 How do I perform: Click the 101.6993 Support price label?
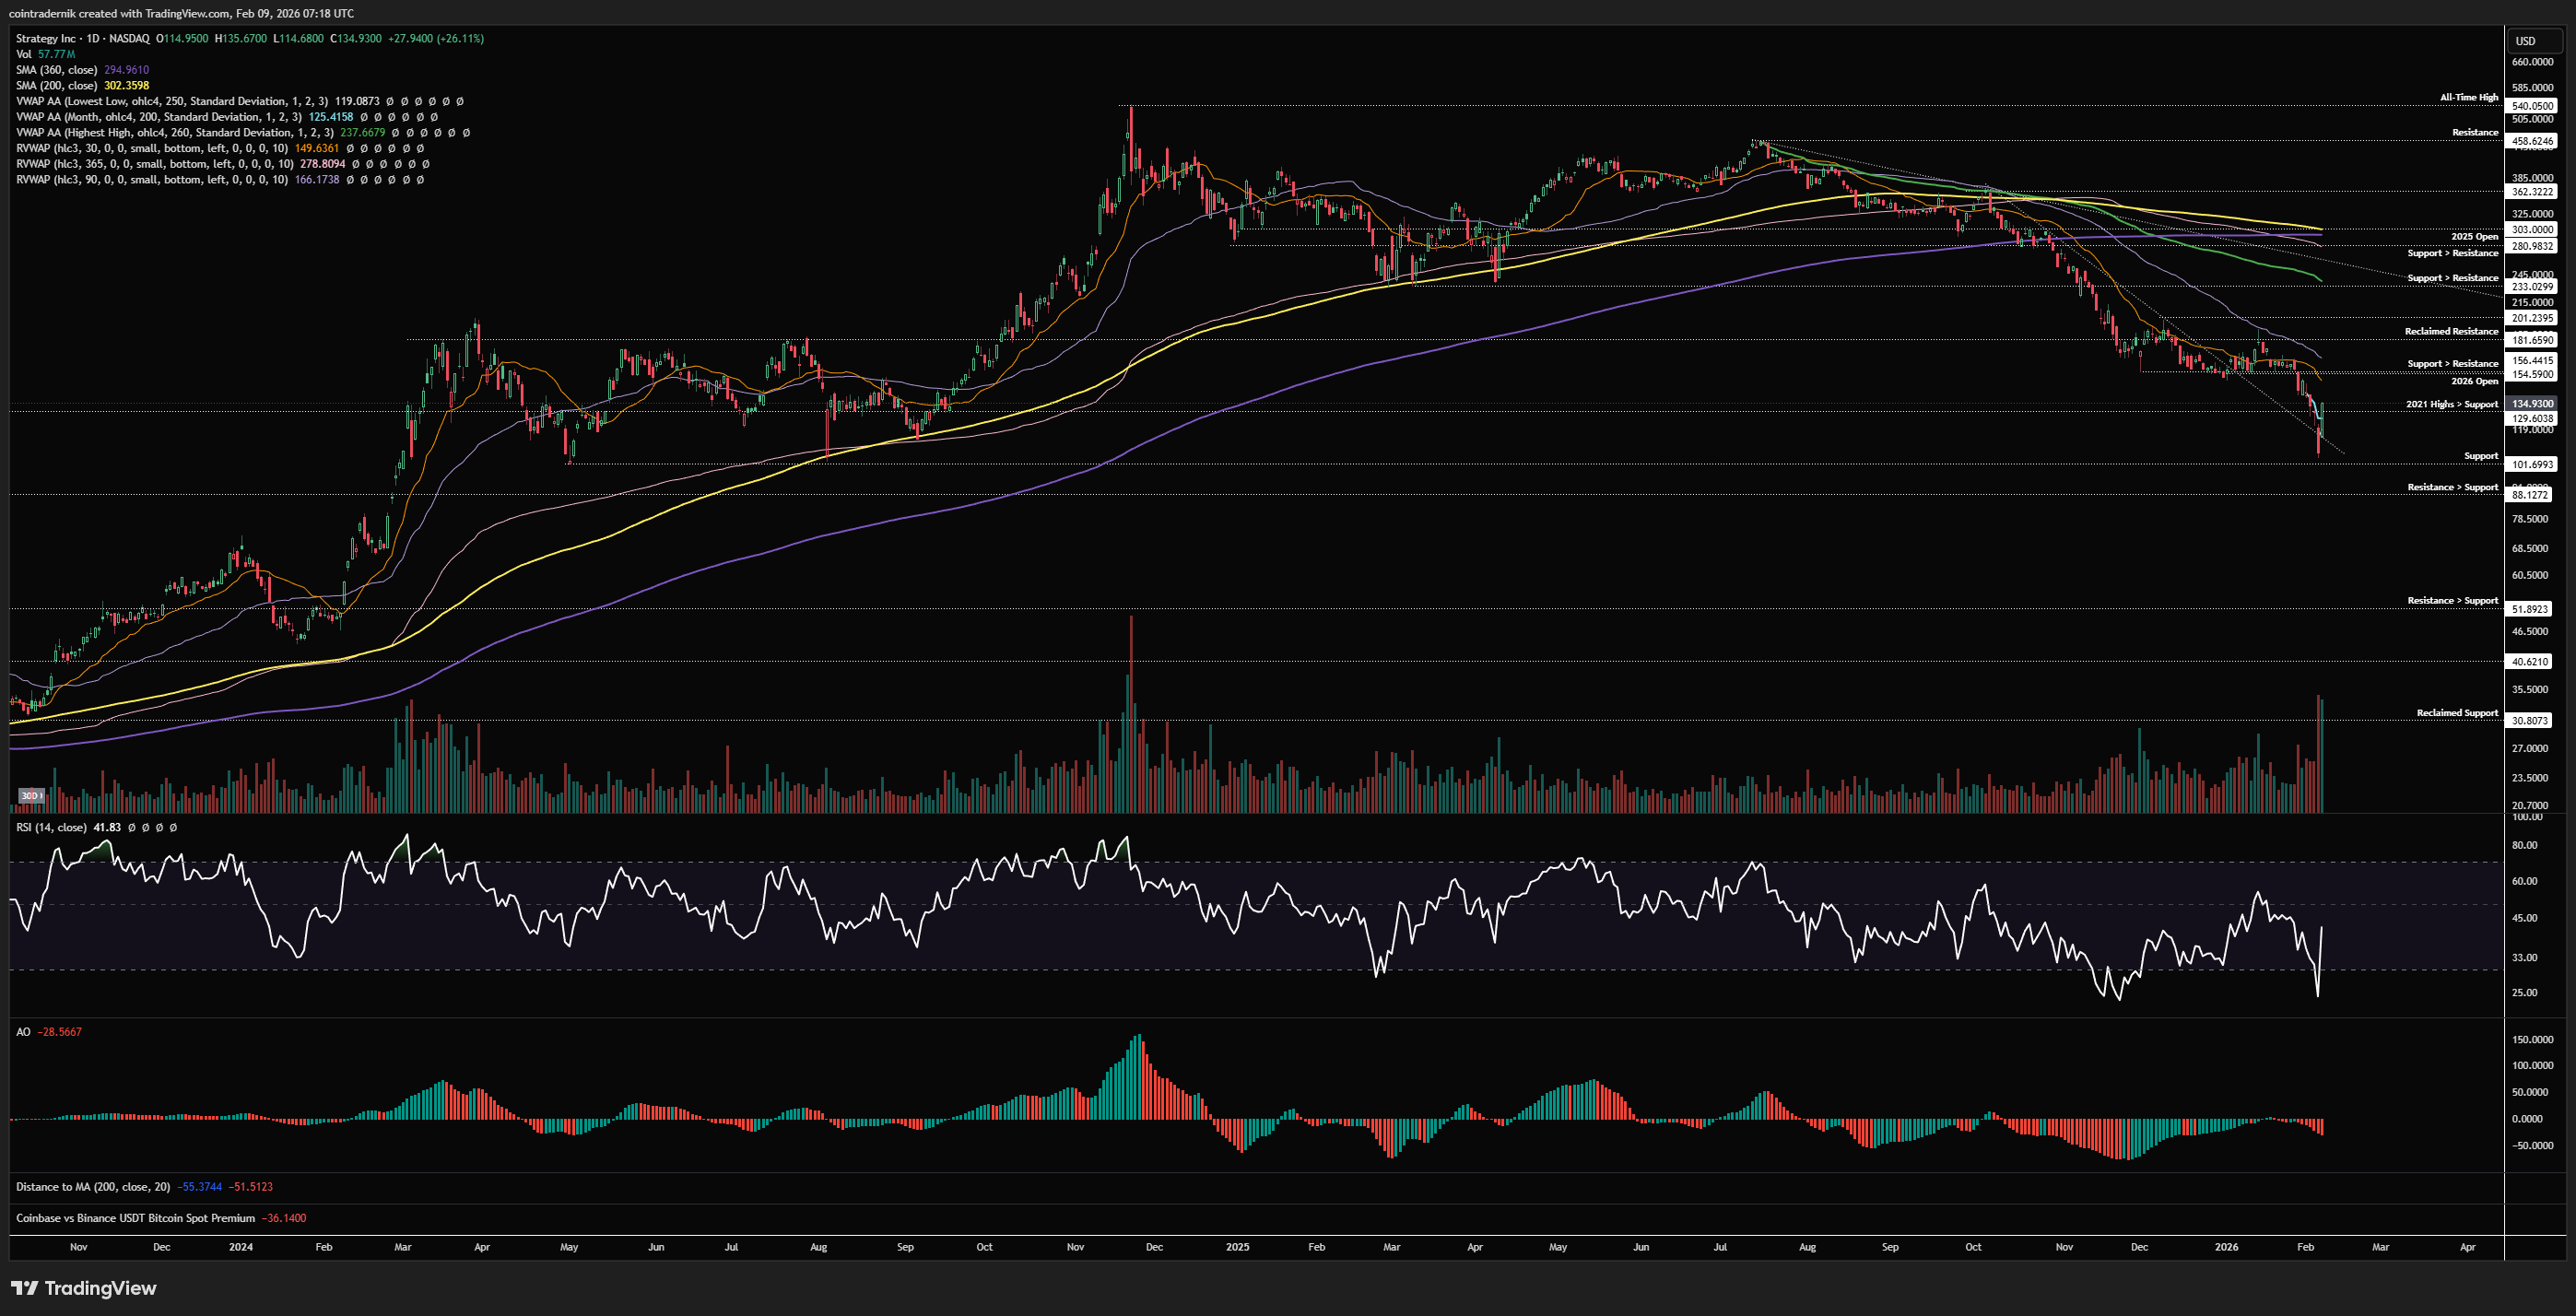coord(2532,464)
